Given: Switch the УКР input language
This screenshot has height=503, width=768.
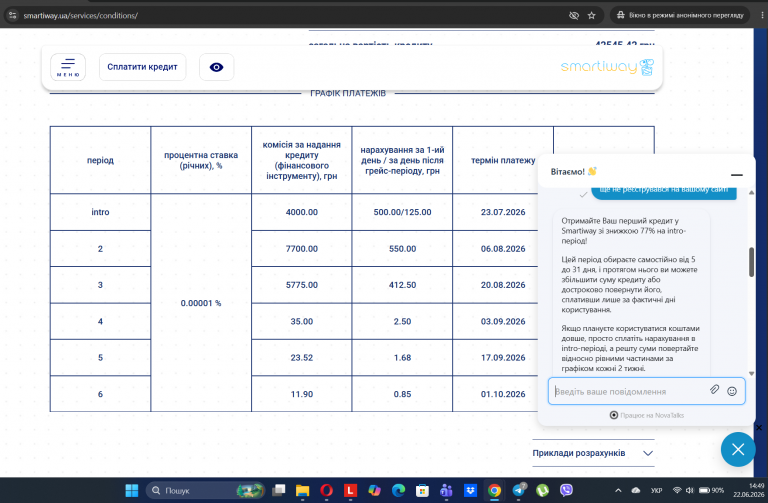Looking at the screenshot, I should (656, 490).
